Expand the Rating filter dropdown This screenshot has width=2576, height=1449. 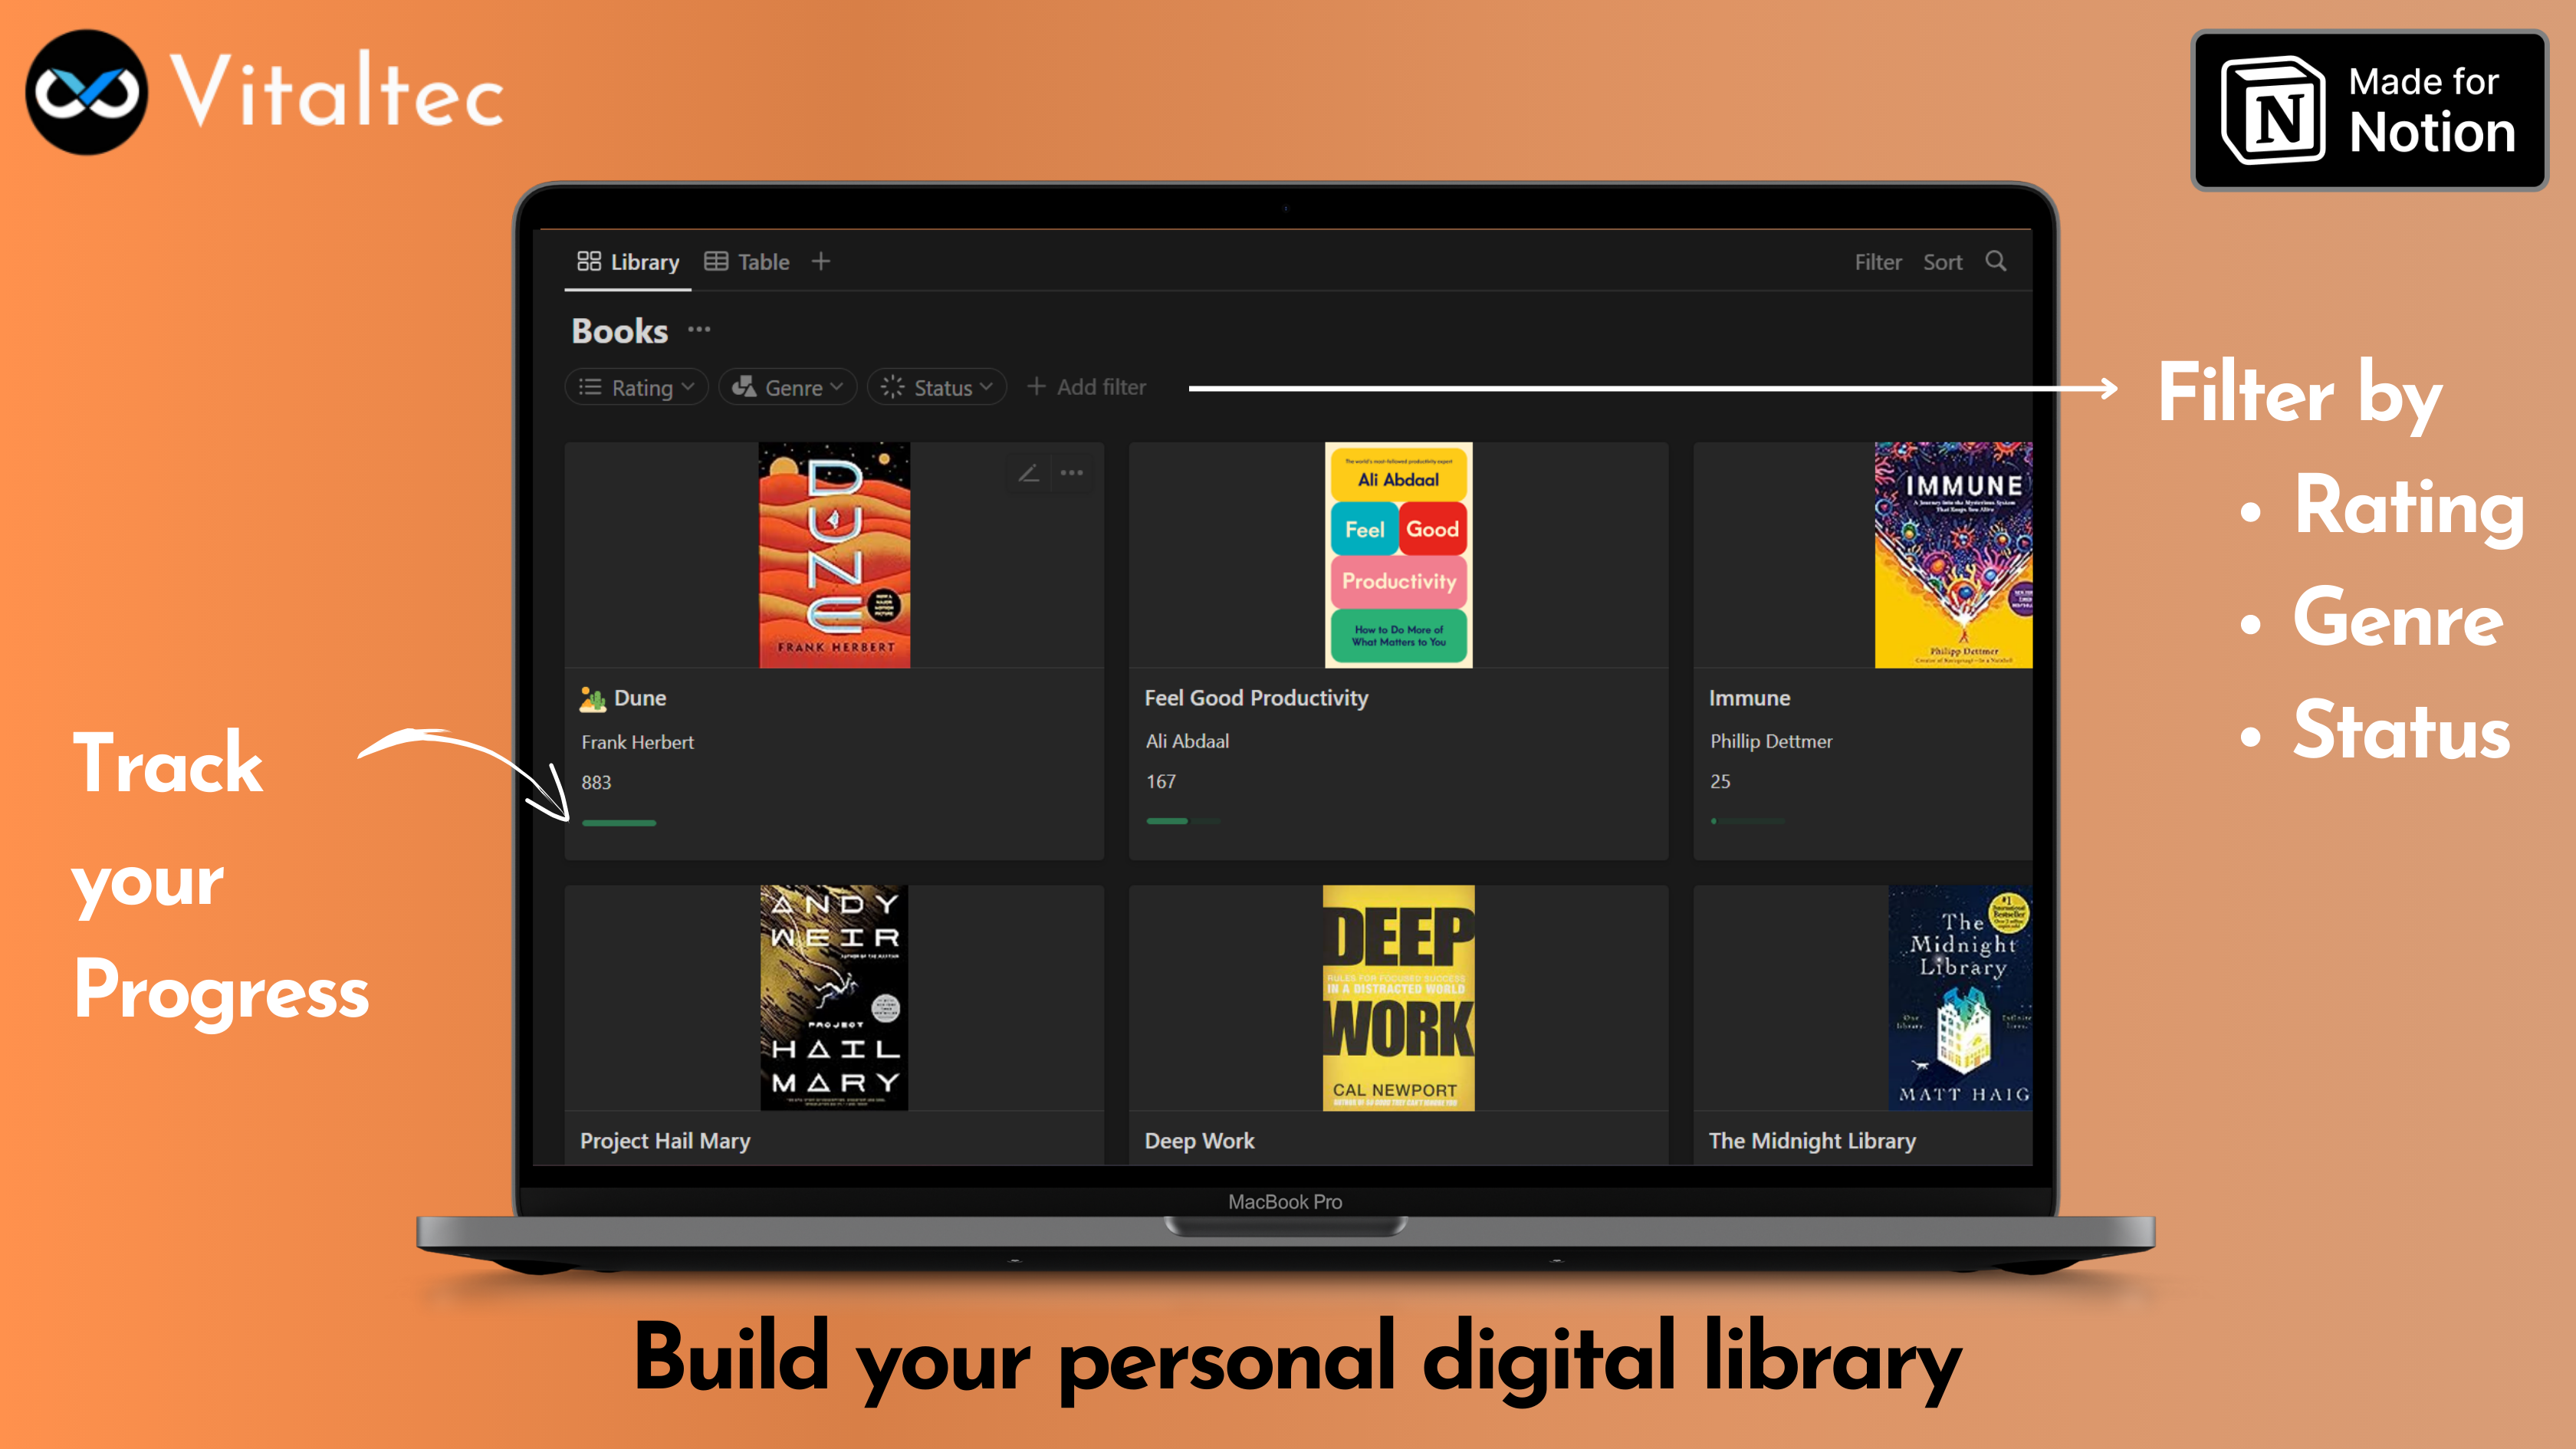[x=636, y=387]
